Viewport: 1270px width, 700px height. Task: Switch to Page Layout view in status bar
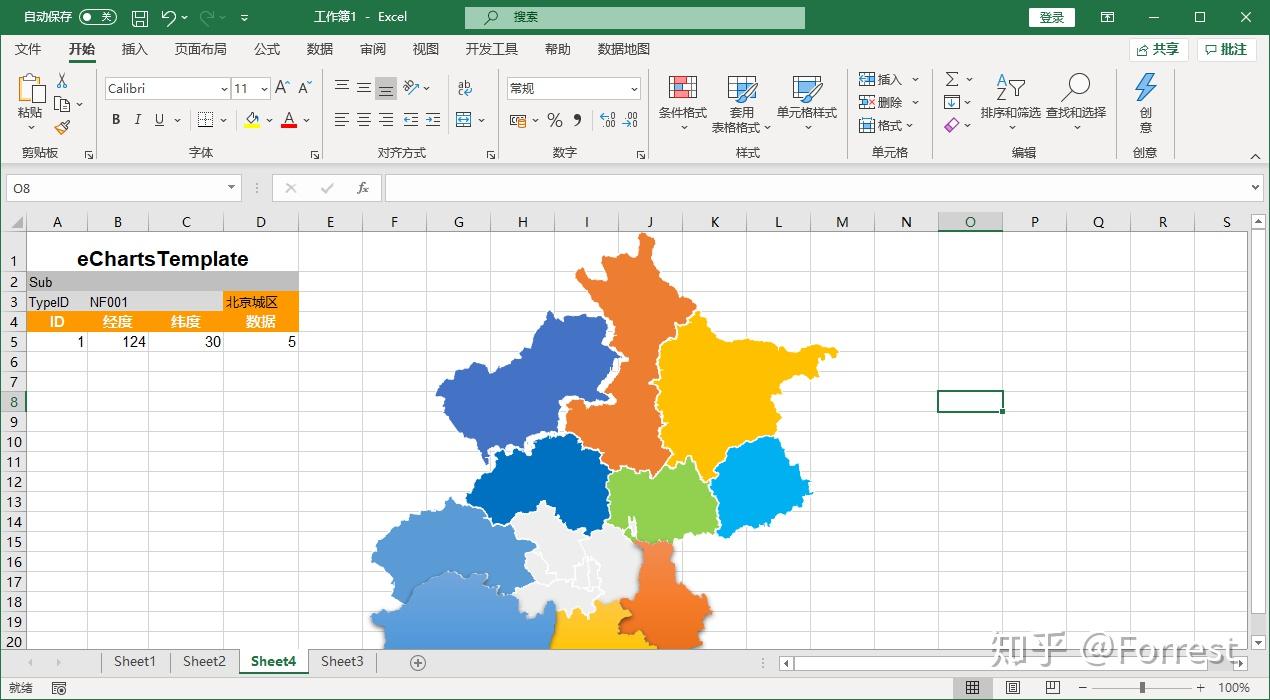(x=1013, y=688)
